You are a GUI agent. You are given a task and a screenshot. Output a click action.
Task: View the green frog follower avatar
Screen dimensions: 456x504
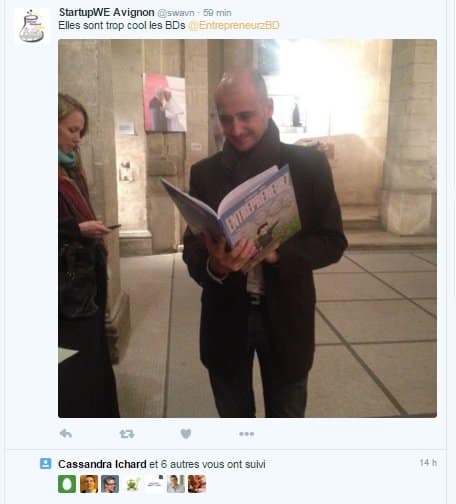(x=132, y=484)
